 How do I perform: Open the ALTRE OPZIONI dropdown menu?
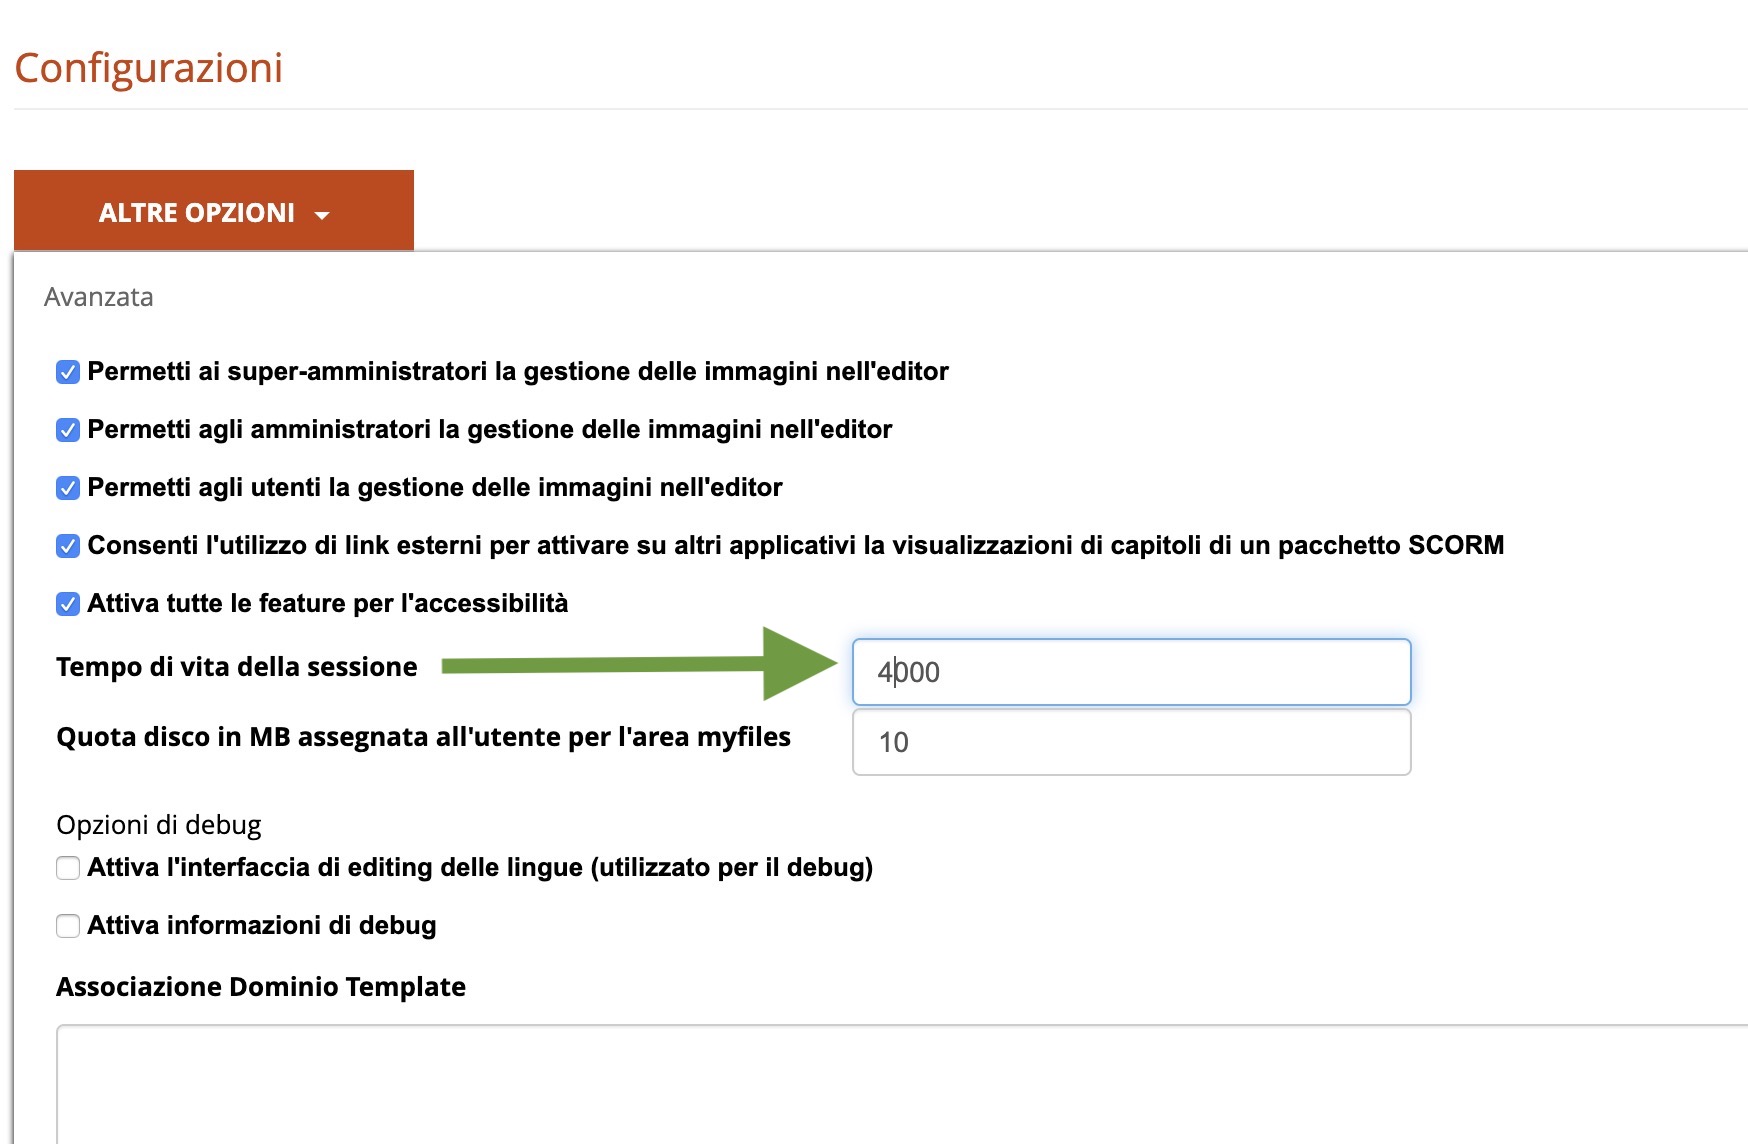197,212
